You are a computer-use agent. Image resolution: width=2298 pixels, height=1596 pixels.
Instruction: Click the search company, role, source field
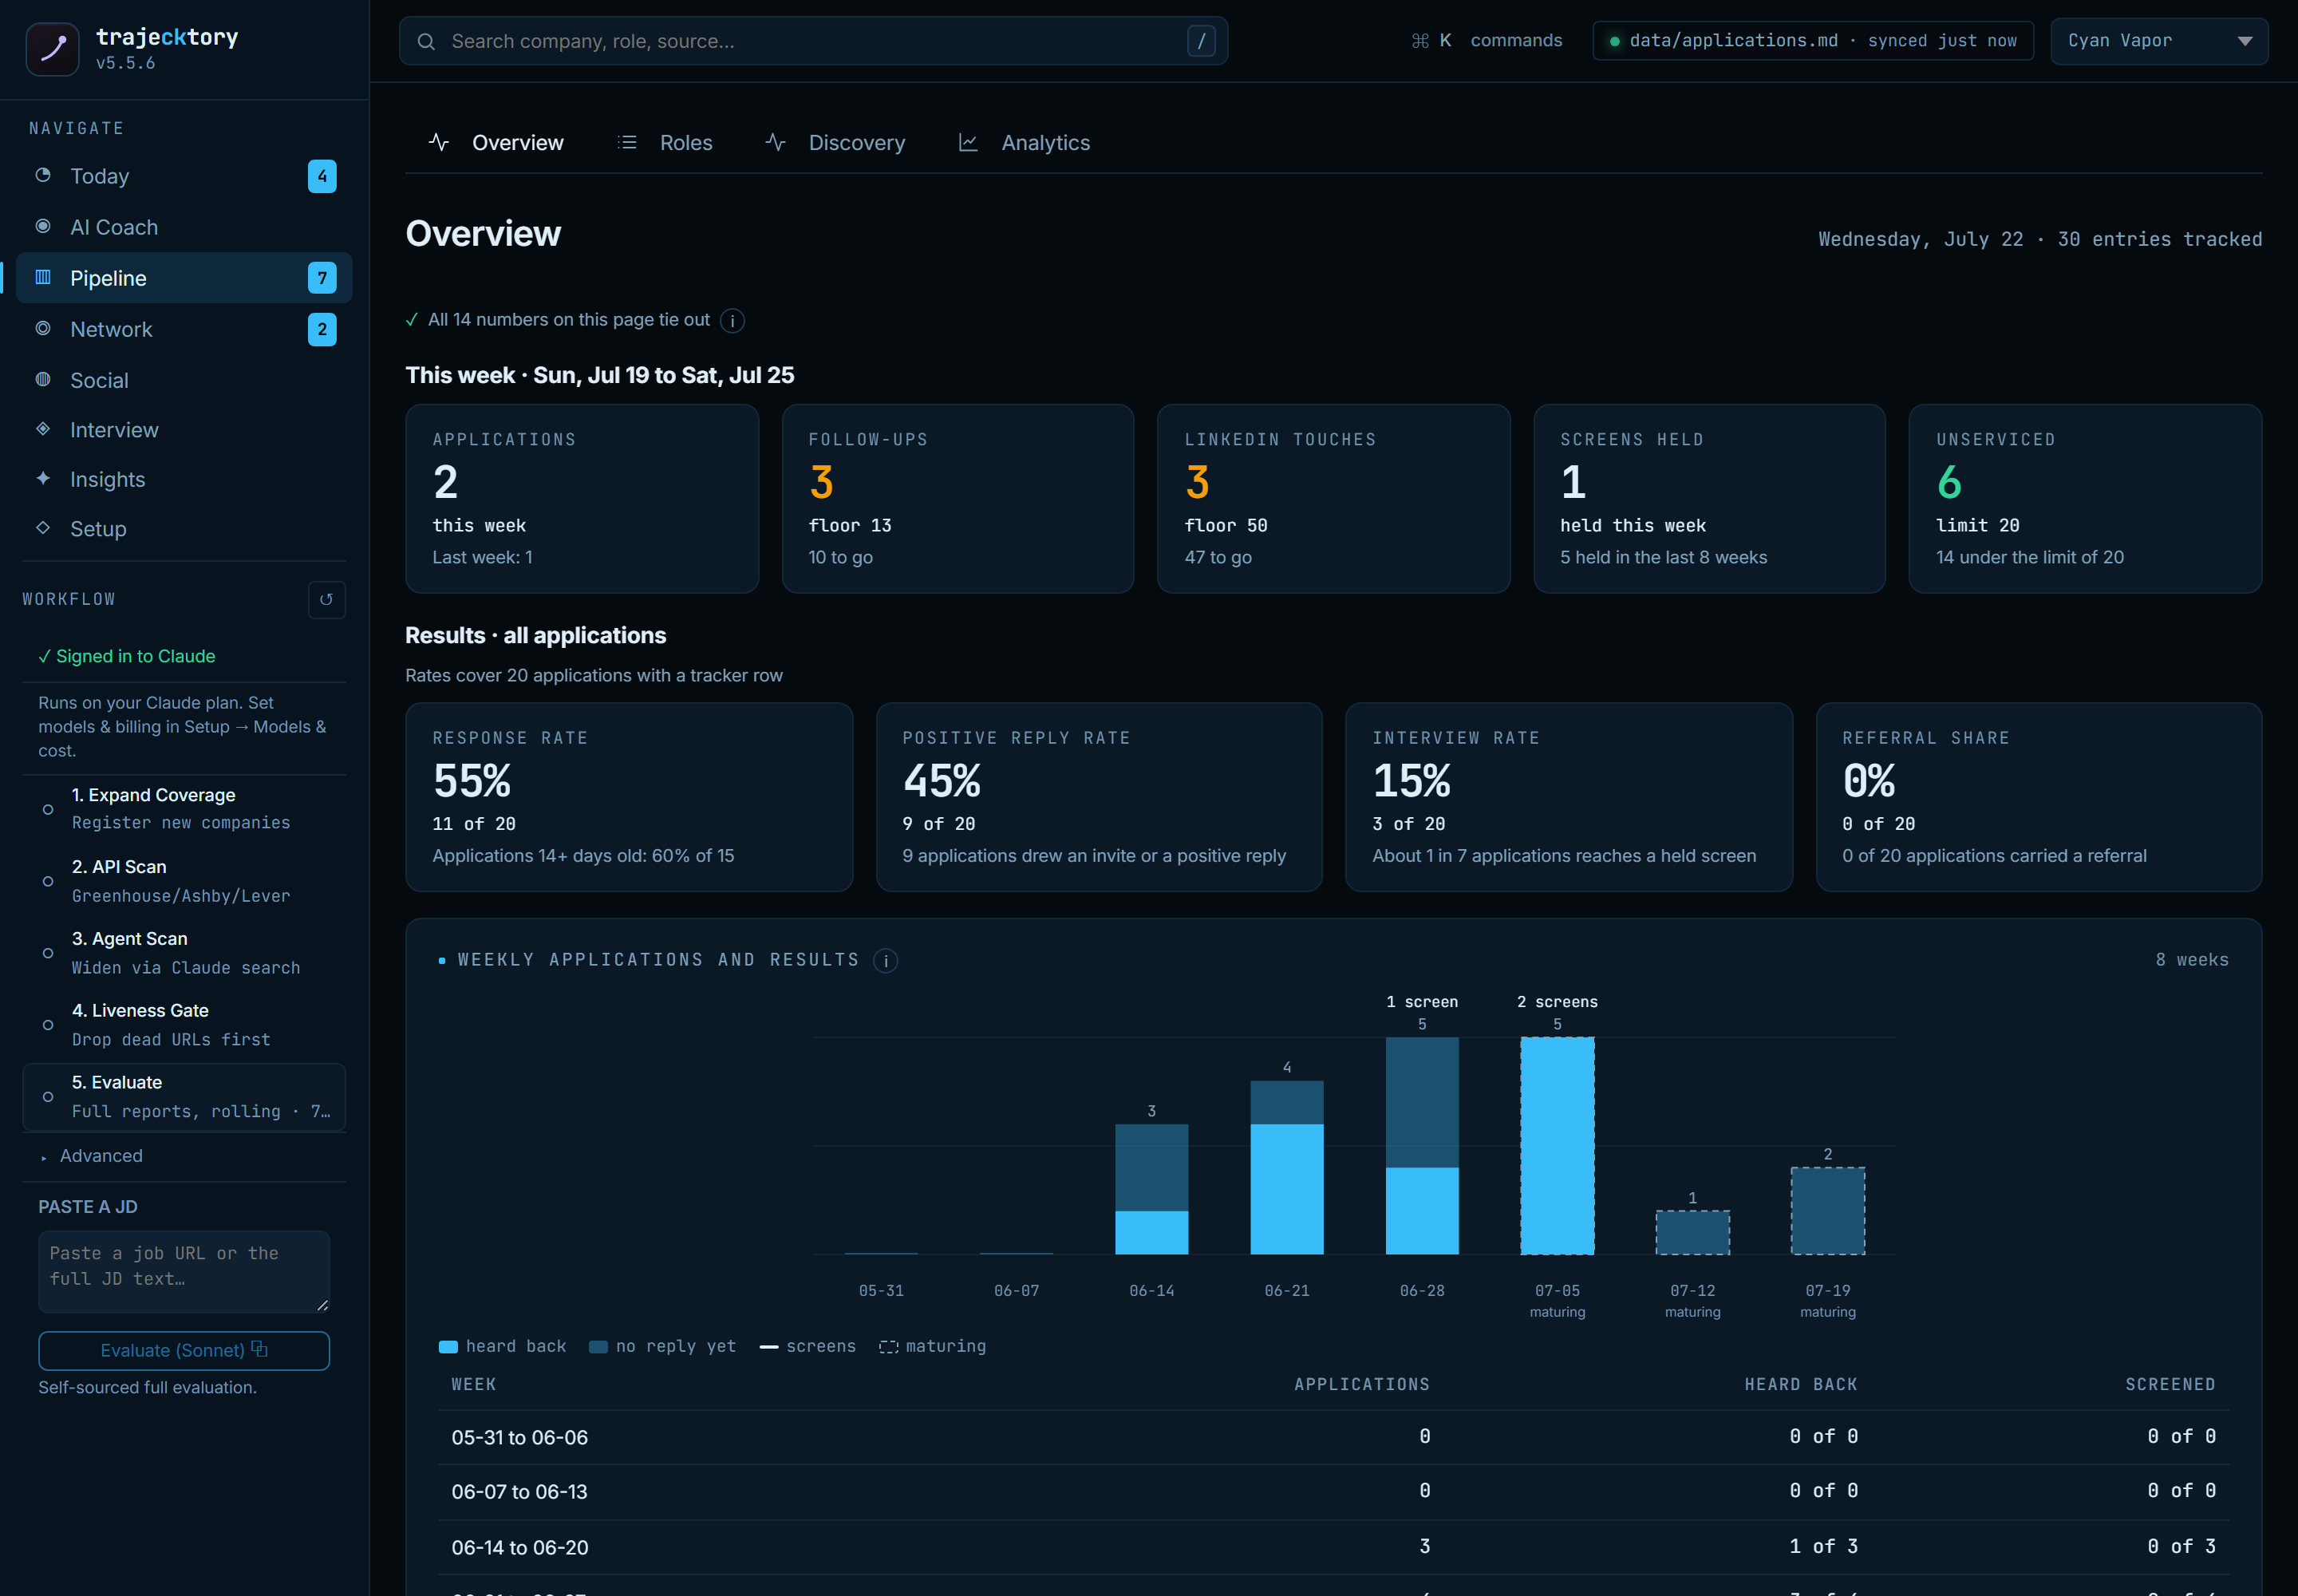813,41
